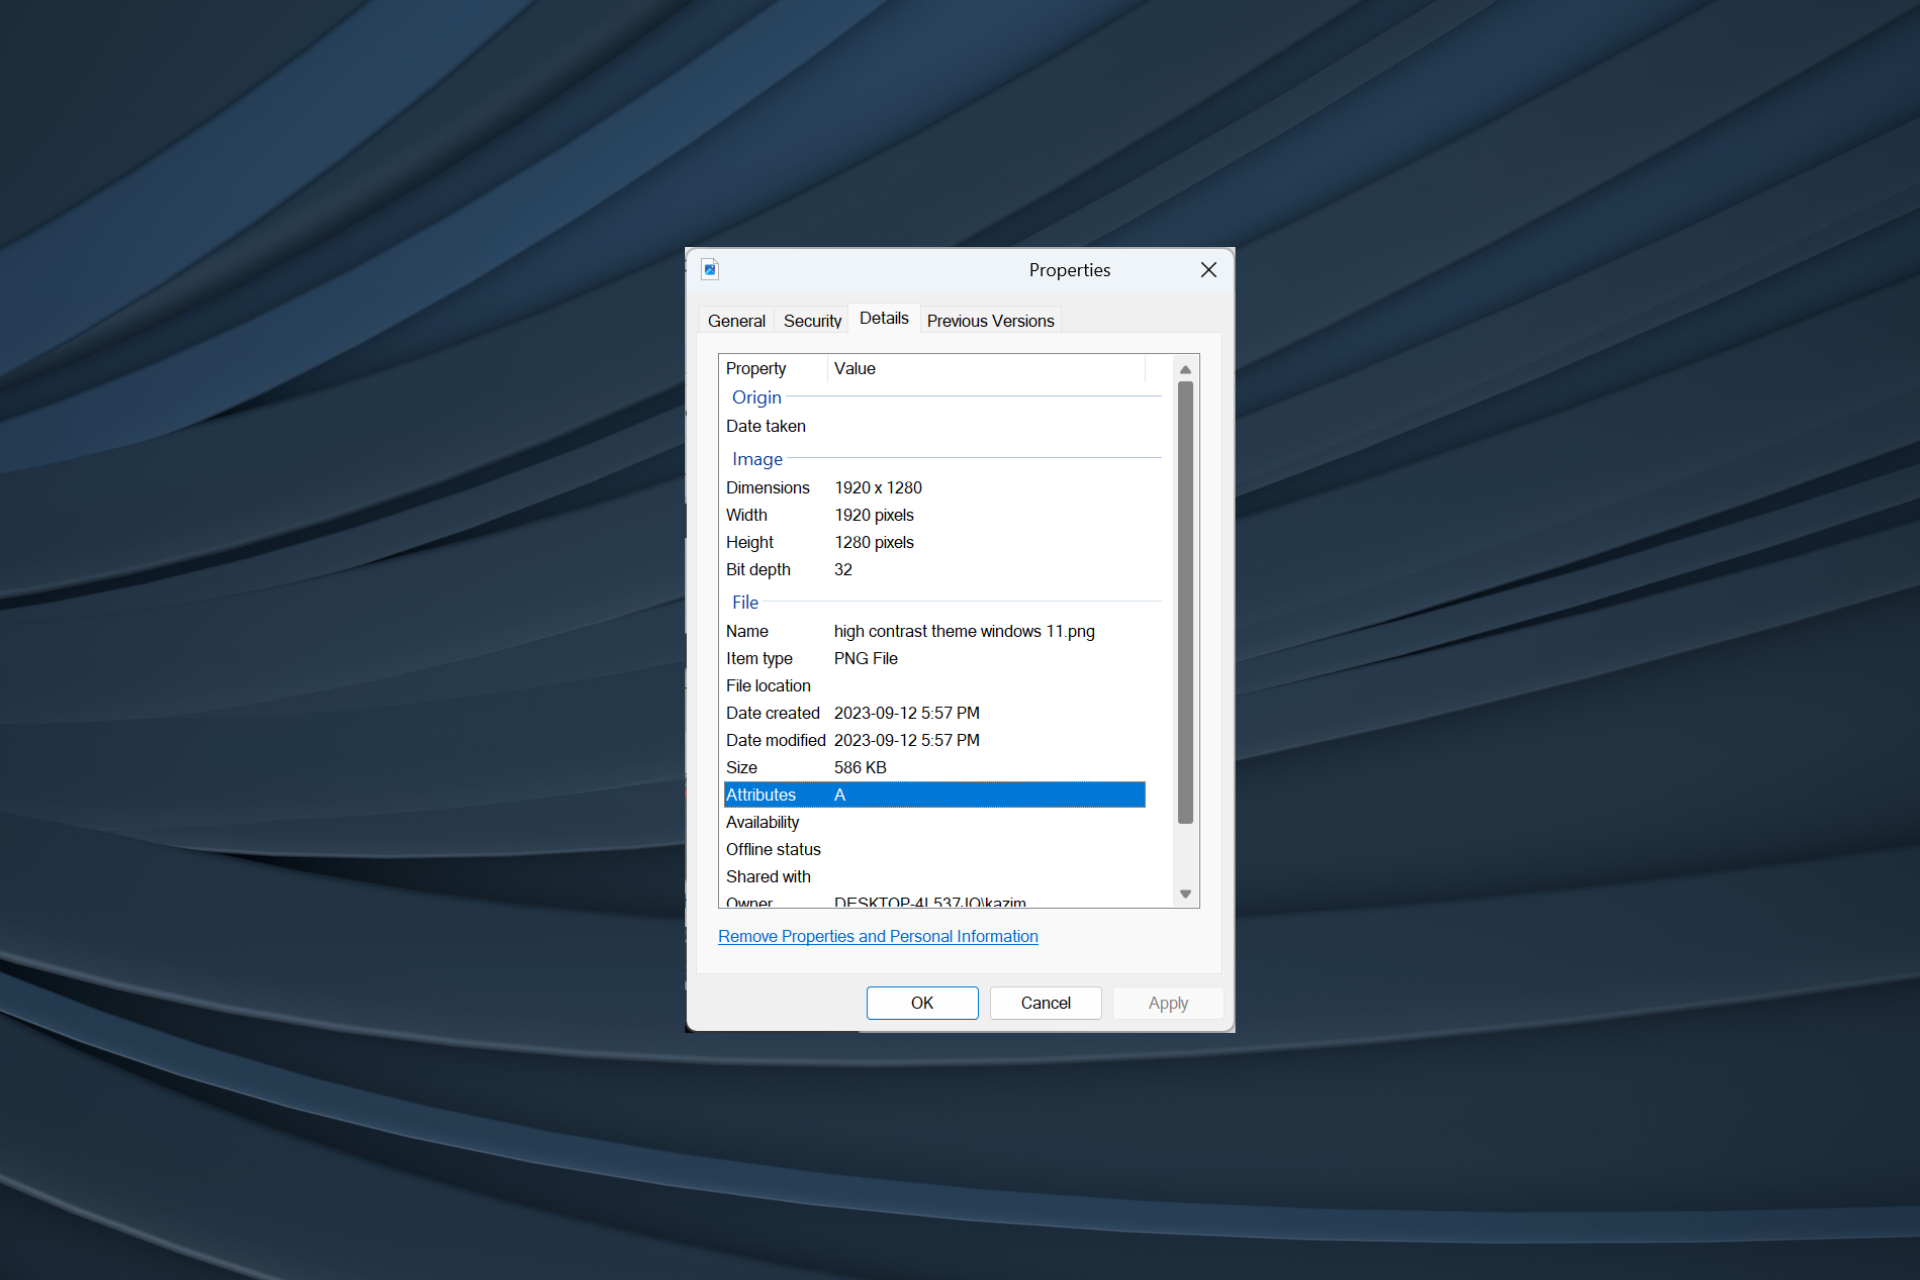Click the OK button

(920, 1000)
